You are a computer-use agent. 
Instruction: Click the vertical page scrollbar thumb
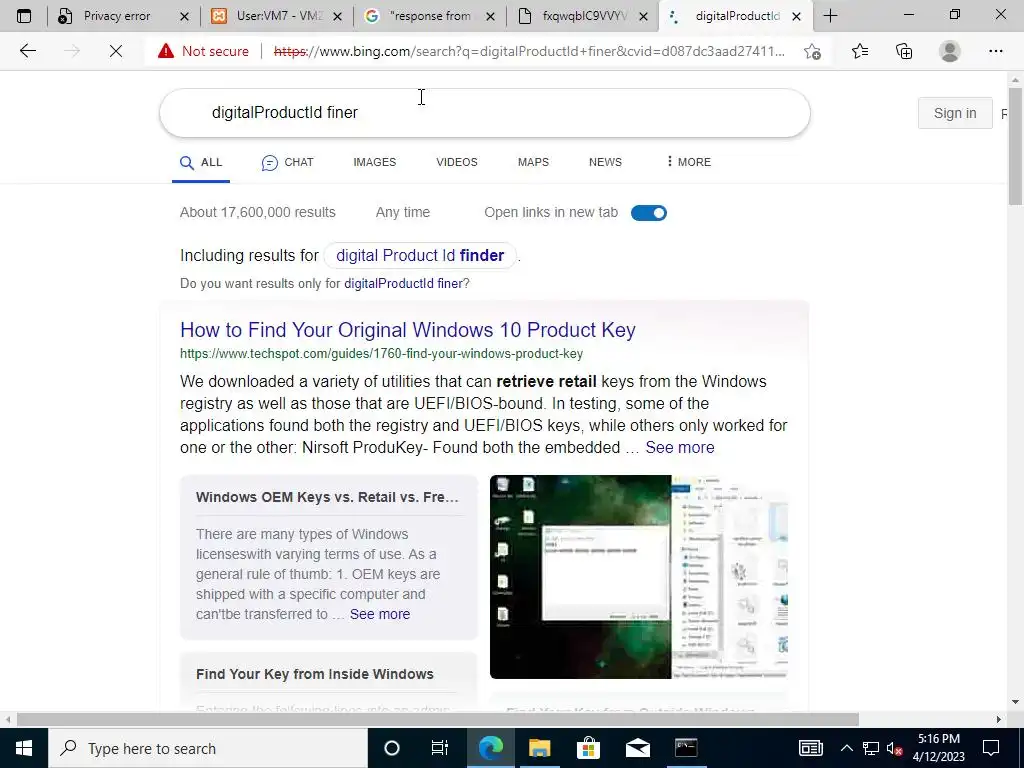(1015, 146)
